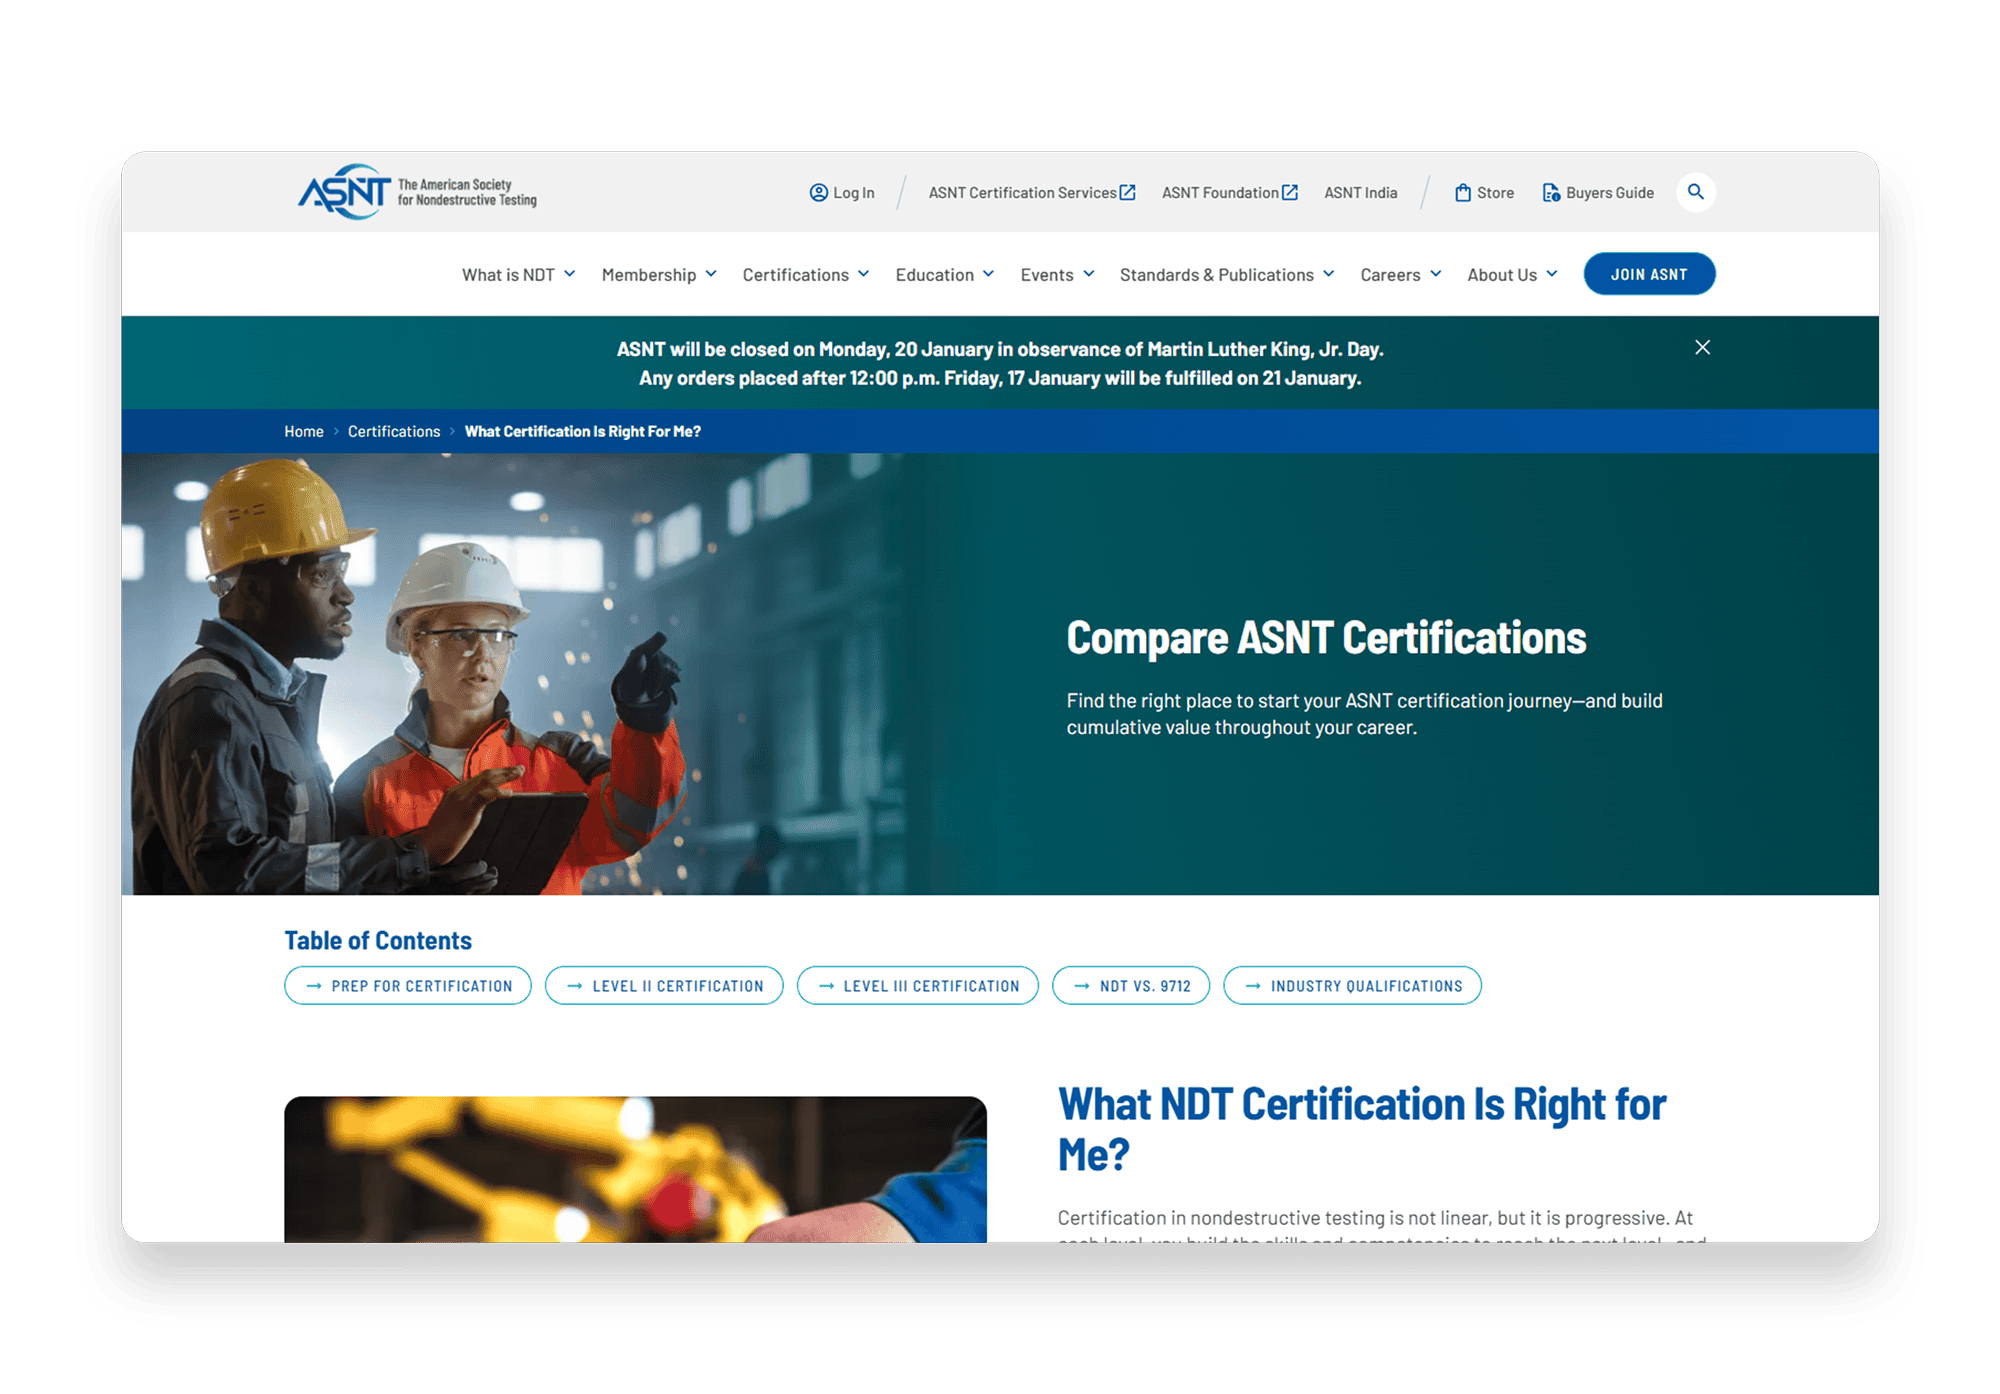The width and height of the screenshot is (2000, 1394).
Task: Open the search magnifier icon
Action: pos(1696,192)
